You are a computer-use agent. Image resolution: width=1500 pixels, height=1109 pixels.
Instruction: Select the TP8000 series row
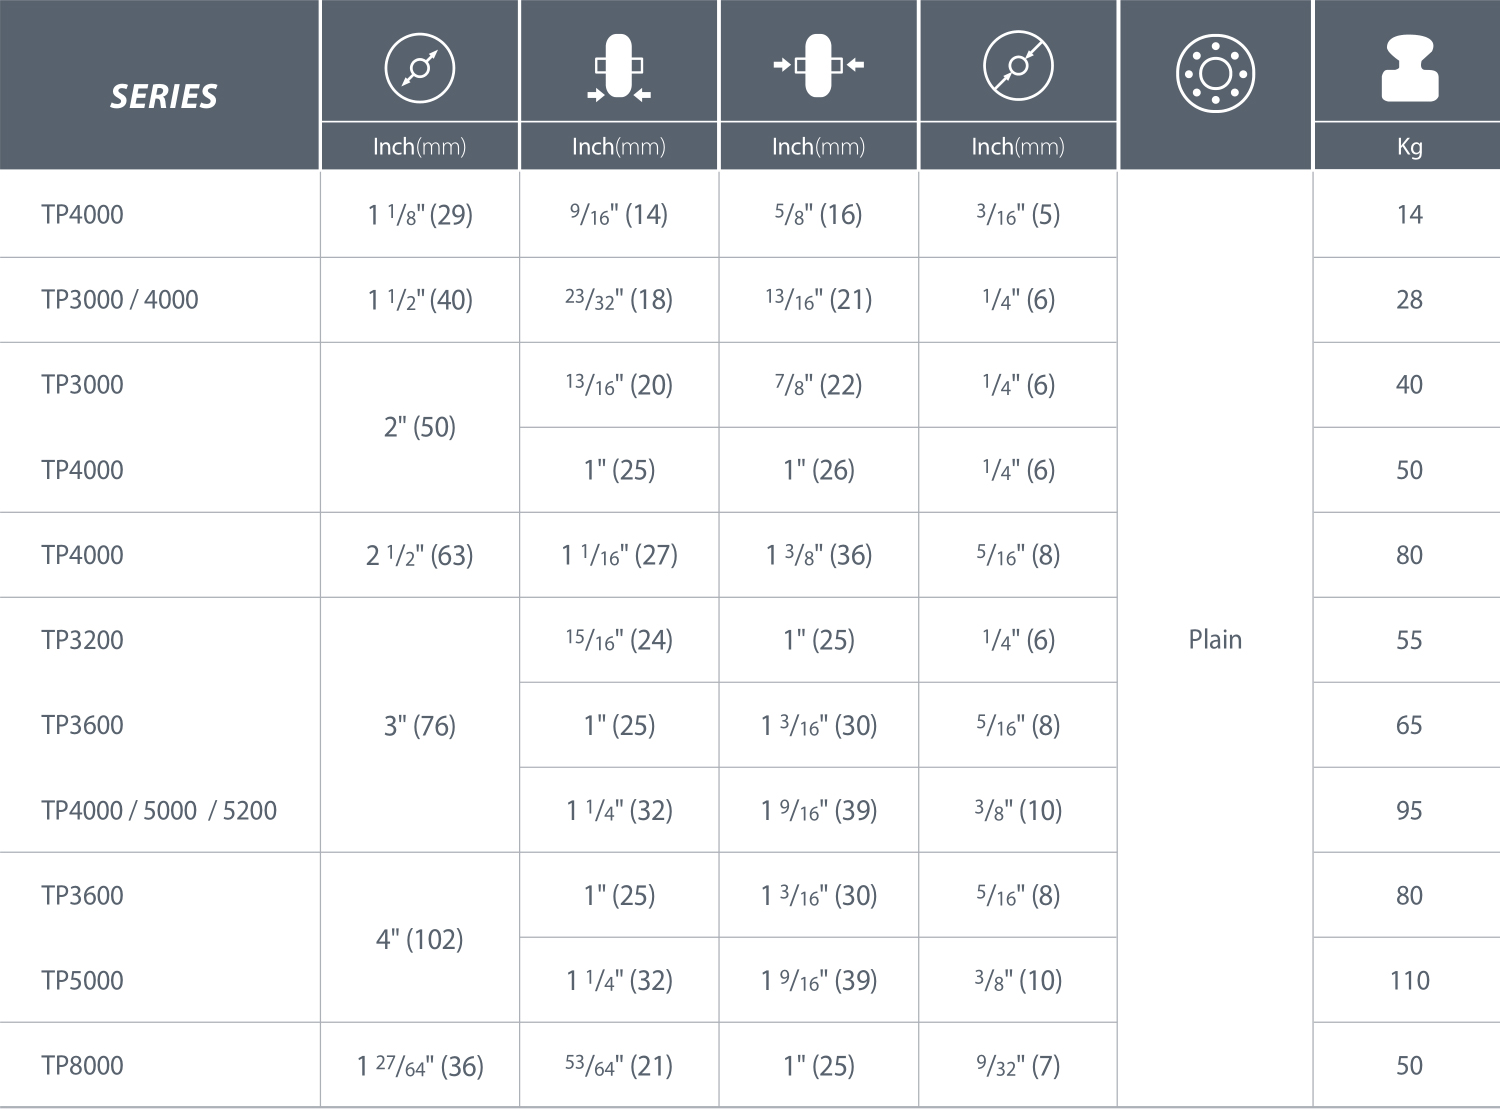pos(750,1065)
